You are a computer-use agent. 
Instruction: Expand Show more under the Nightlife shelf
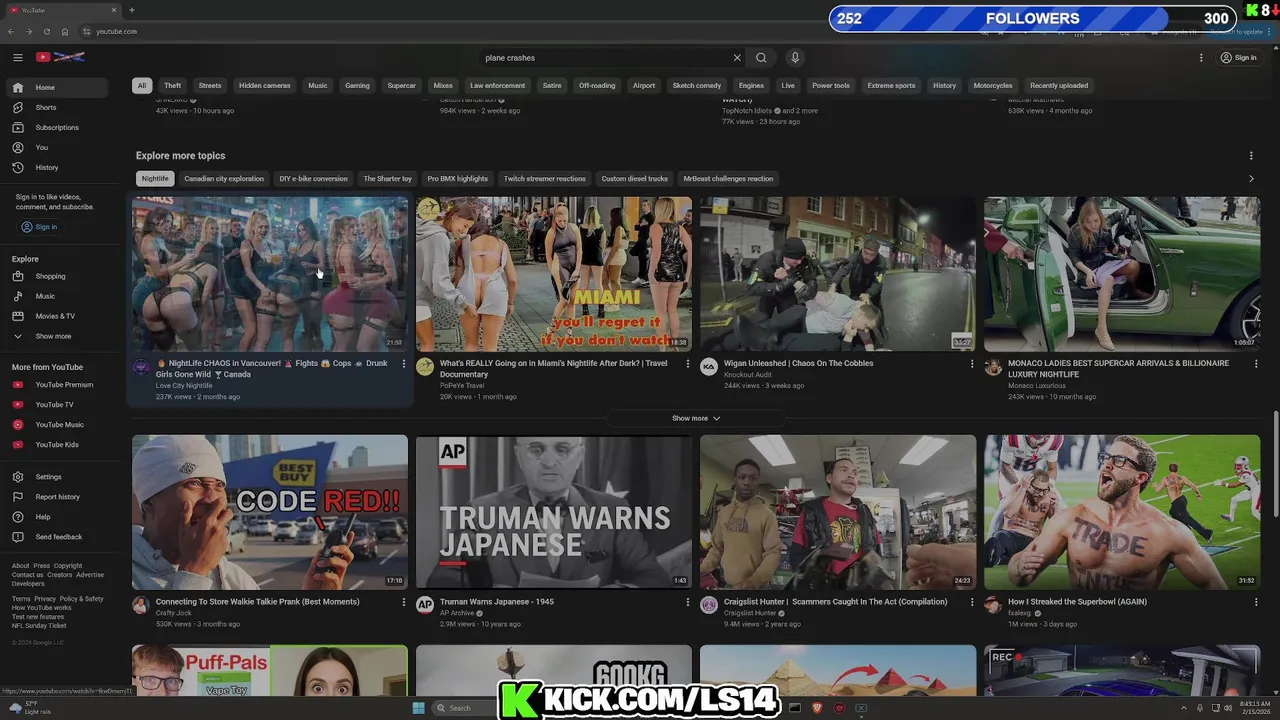point(696,418)
